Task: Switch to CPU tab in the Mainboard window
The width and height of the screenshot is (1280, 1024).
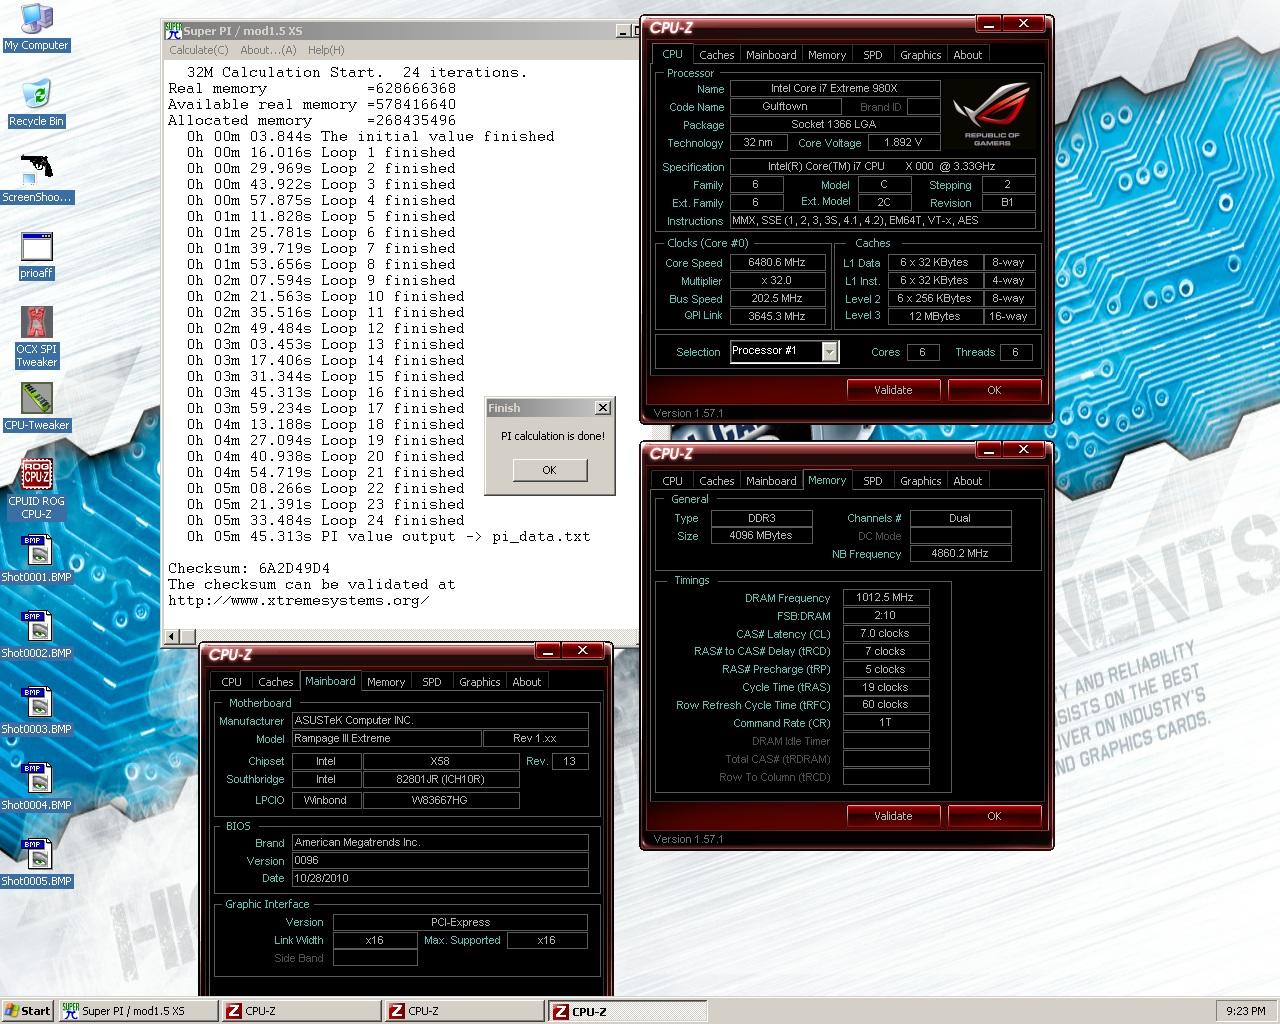Action: (231, 682)
